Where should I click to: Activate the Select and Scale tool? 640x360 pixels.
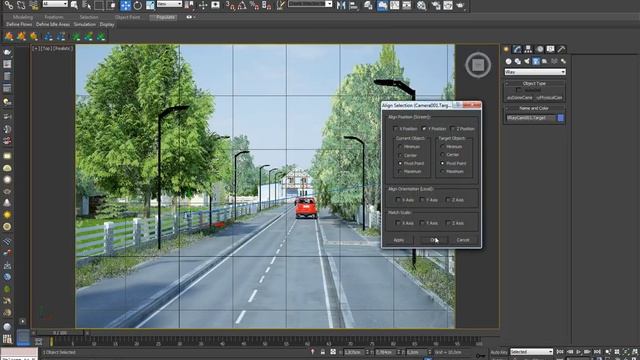pos(150,5)
